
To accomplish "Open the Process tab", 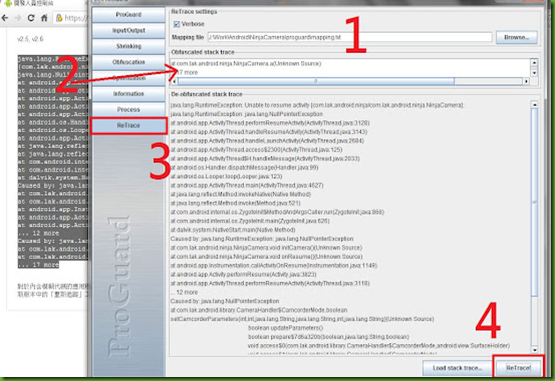I will [x=128, y=110].
